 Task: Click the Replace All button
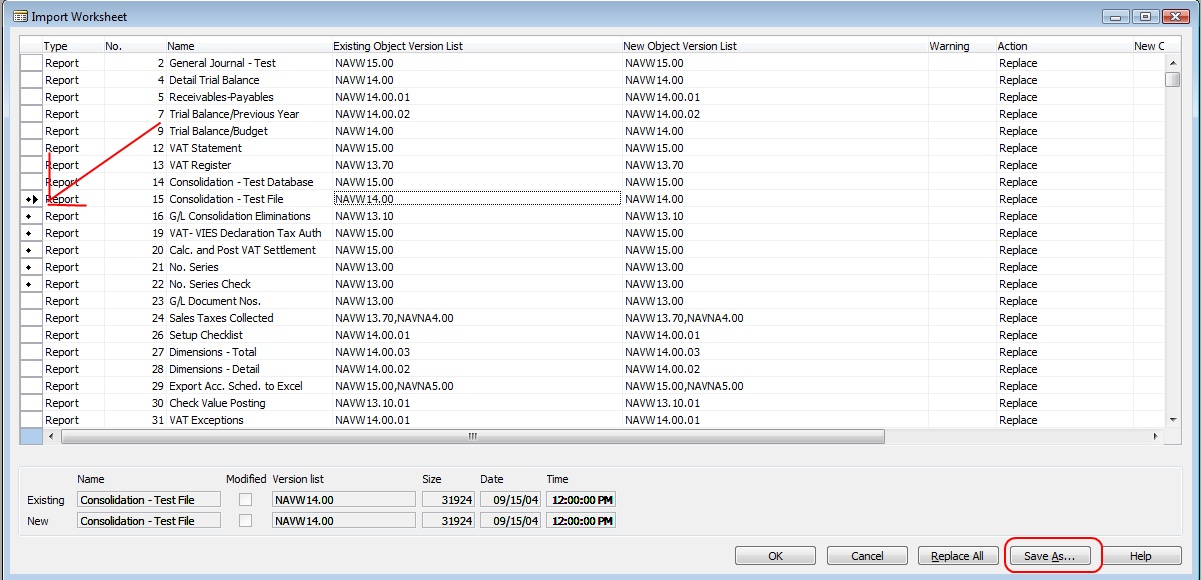pos(957,556)
